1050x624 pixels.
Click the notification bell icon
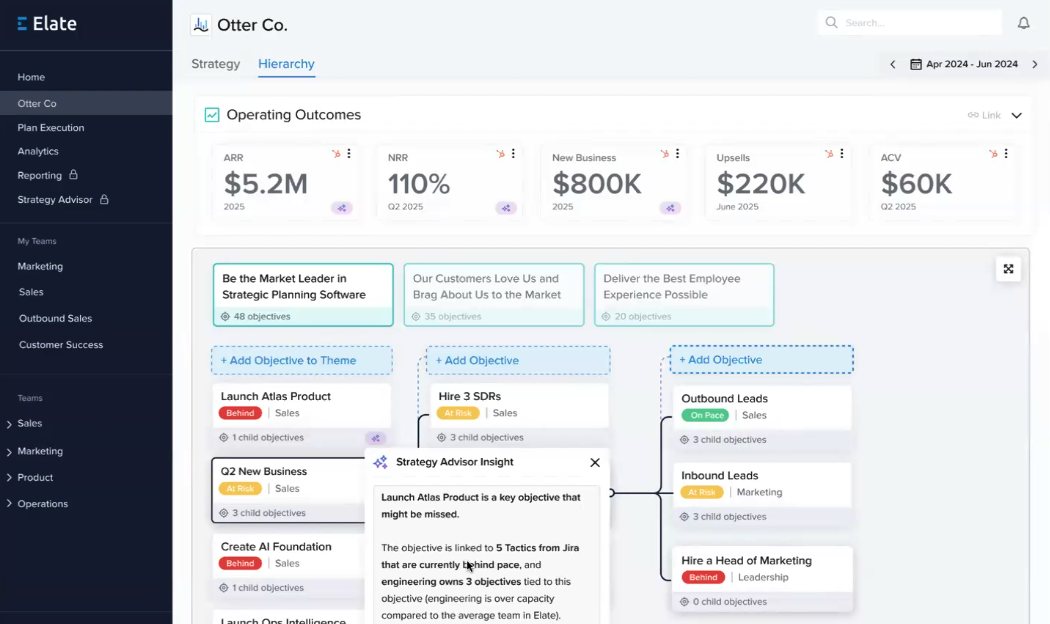tap(1023, 22)
